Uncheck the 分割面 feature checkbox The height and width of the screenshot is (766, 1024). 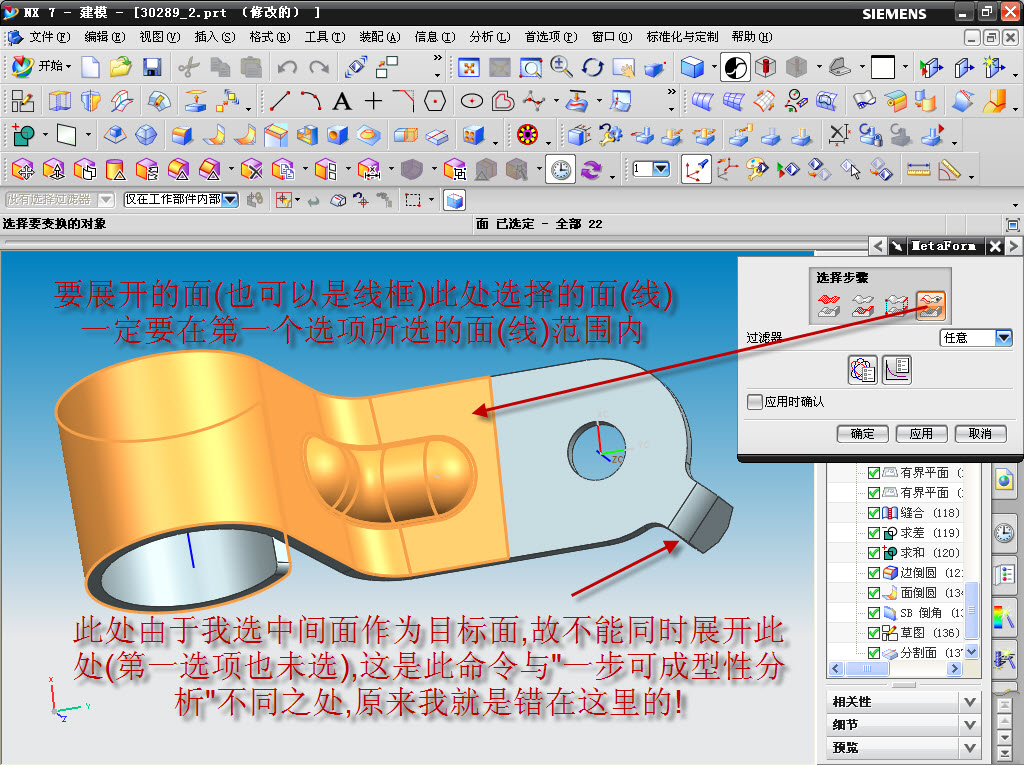[x=874, y=652]
